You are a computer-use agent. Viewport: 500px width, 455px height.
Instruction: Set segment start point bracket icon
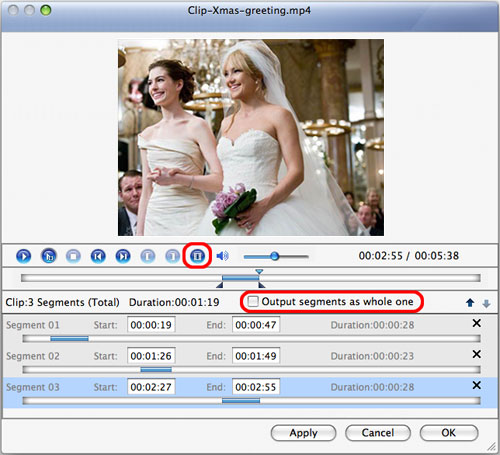(x=148, y=256)
